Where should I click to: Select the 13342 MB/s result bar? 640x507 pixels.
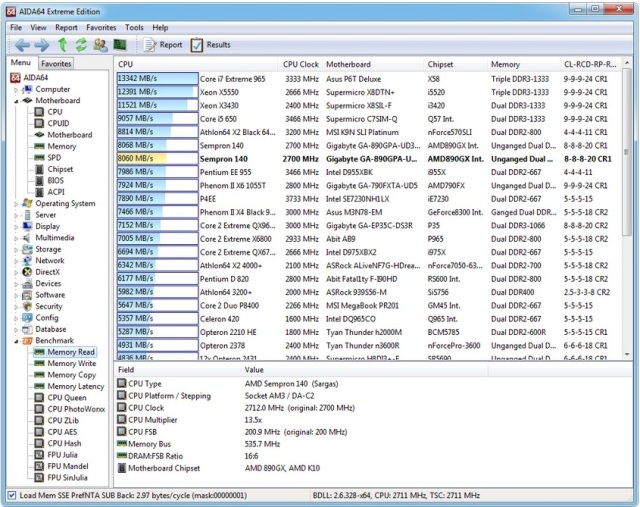[x=158, y=79]
